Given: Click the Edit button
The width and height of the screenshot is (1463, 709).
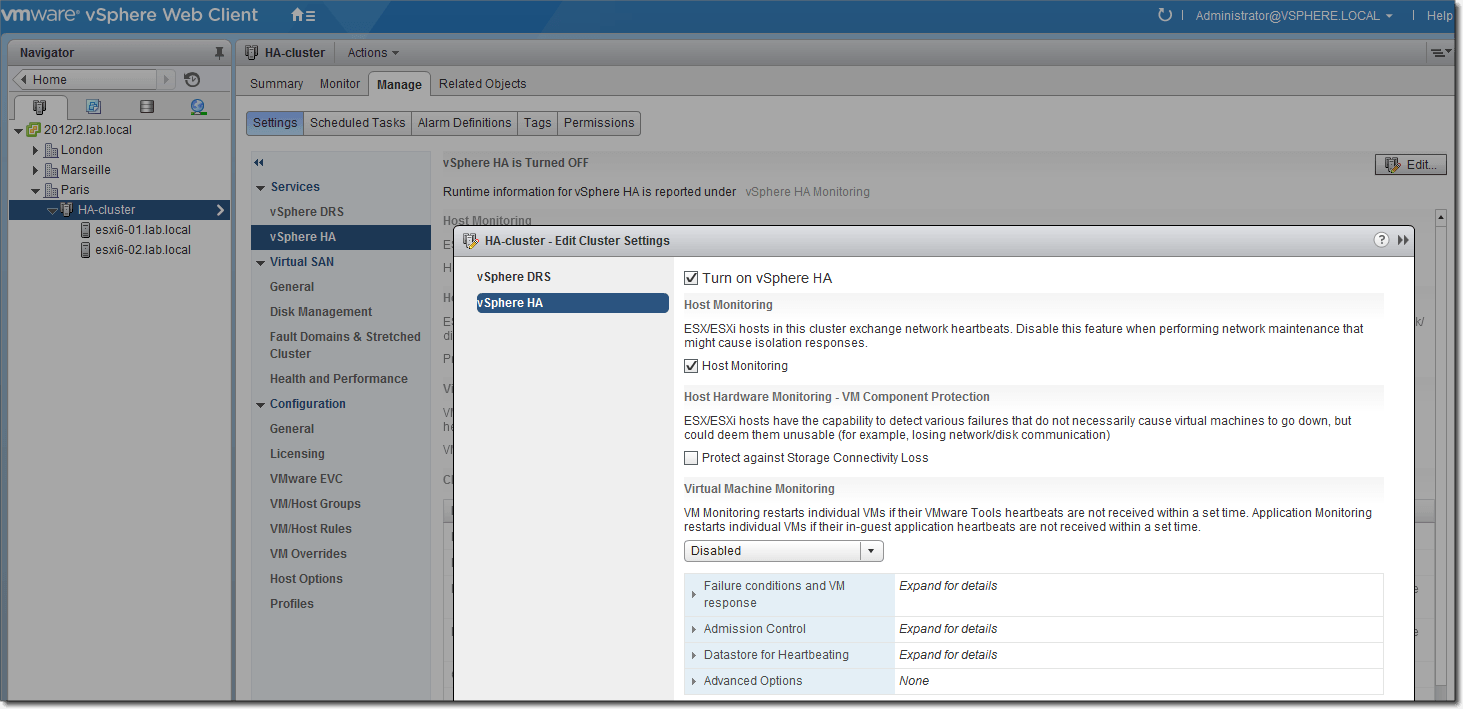Looking at the screenshot, I should [x=1410, y=165].
